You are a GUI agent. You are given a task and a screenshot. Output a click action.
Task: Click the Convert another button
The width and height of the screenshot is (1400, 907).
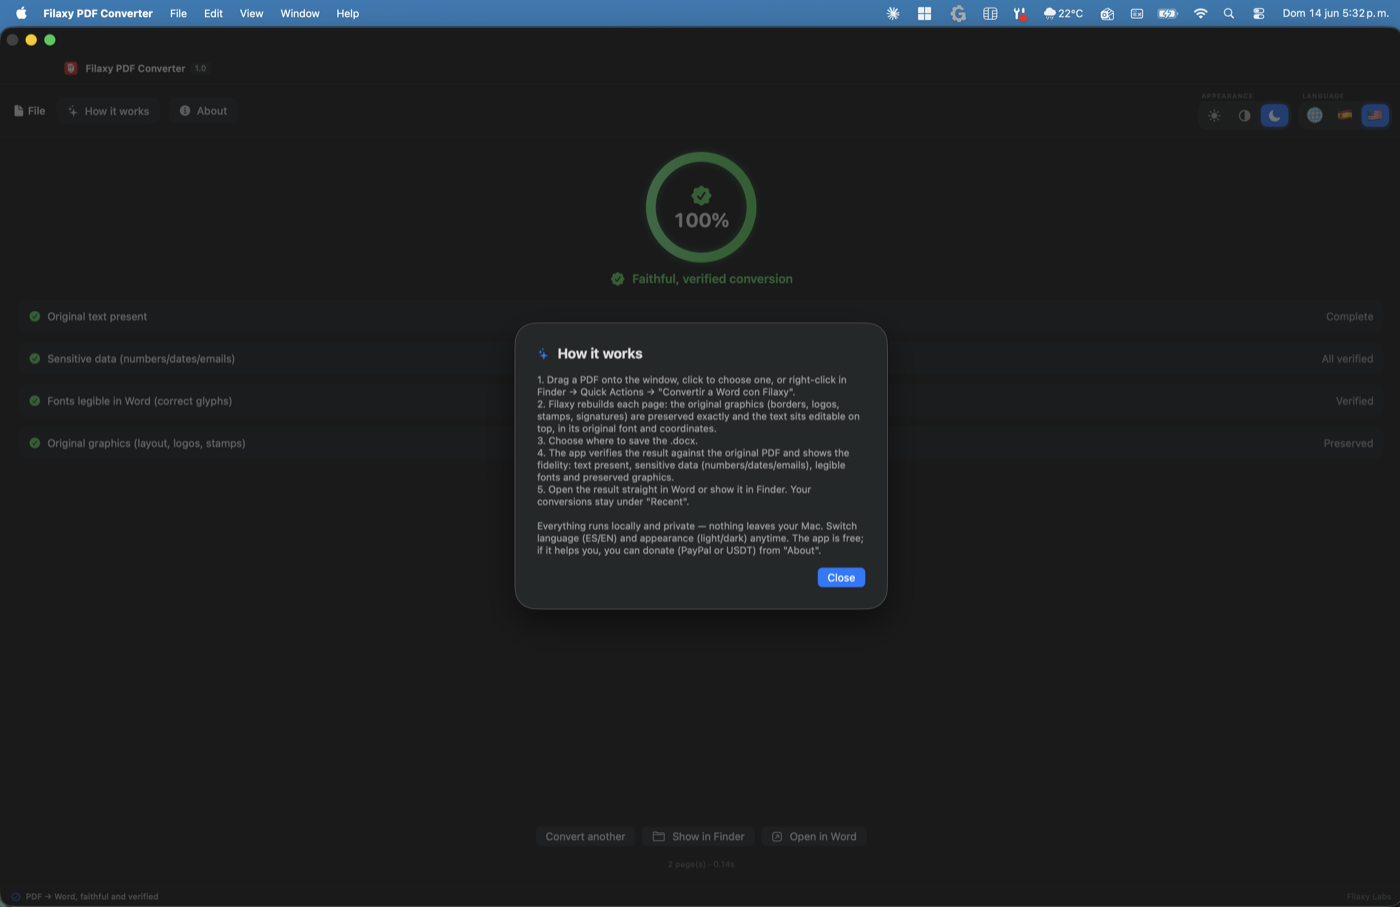point(585,837)
